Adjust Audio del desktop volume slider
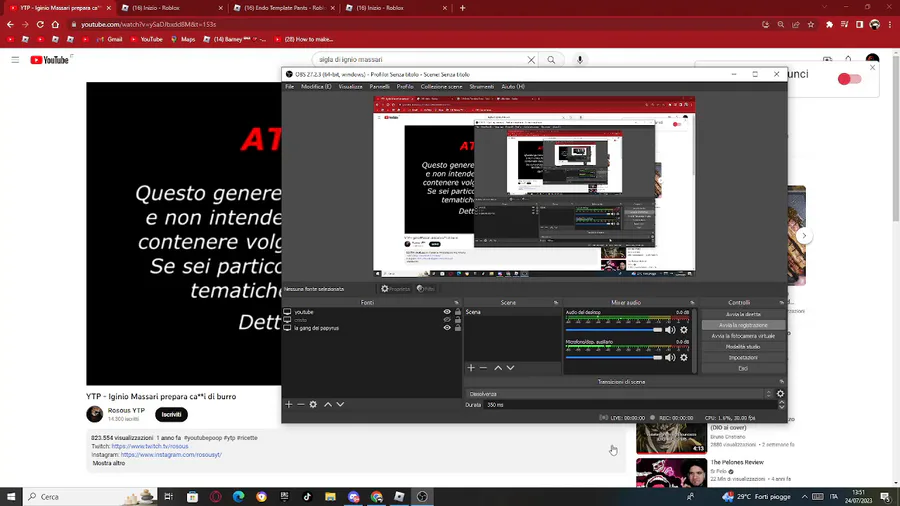The width and height of the screenshot is (900, 506). click(614, 330)
